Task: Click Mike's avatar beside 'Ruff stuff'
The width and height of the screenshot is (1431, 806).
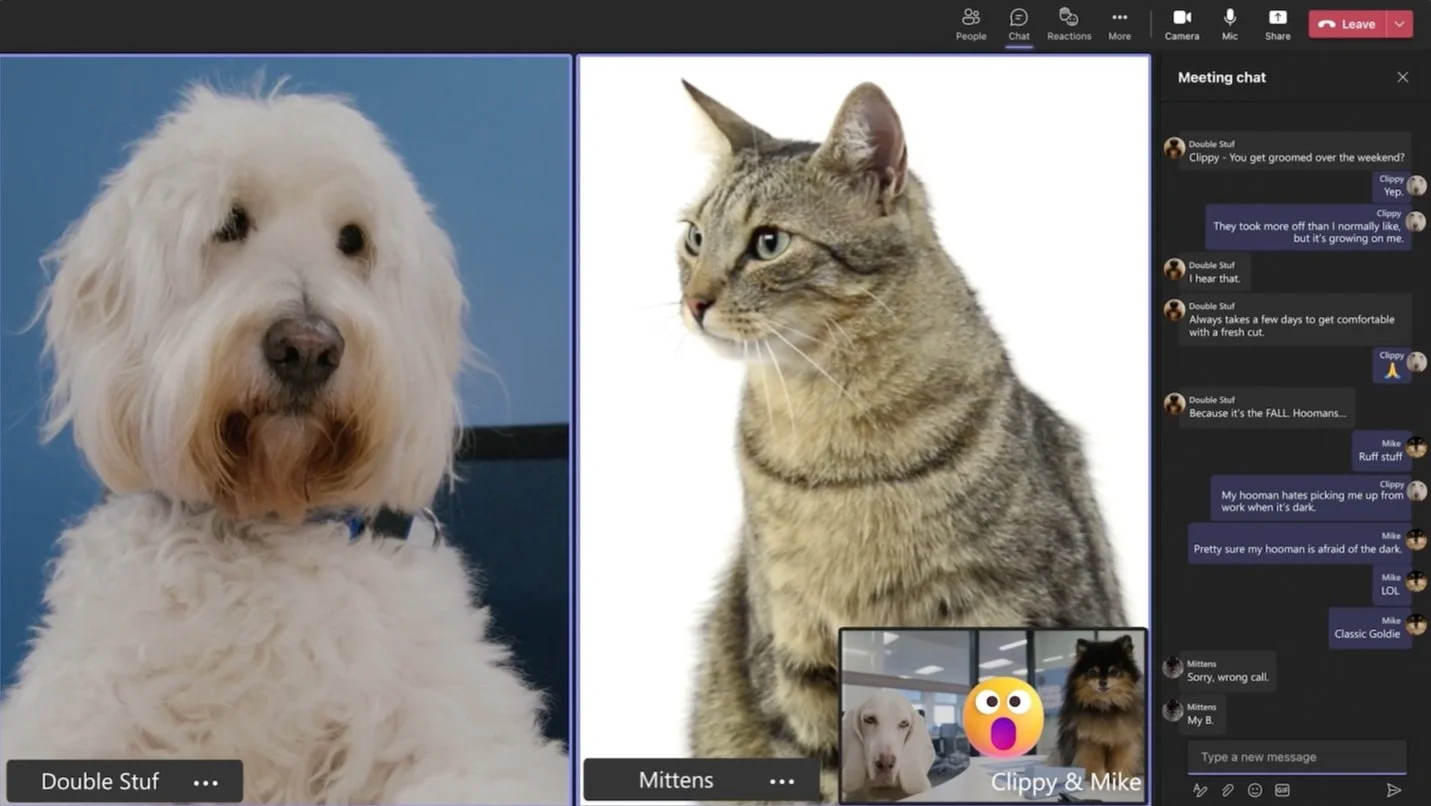Action: click(1416, 447)
